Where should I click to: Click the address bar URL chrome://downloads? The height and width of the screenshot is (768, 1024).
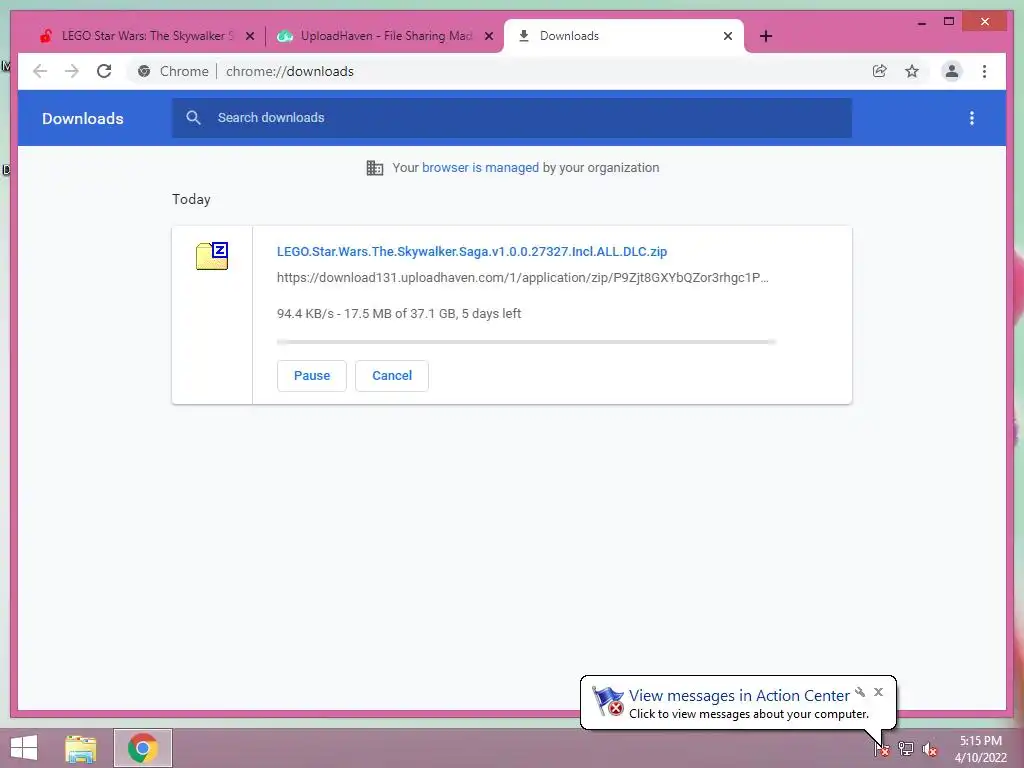(290, 71)
